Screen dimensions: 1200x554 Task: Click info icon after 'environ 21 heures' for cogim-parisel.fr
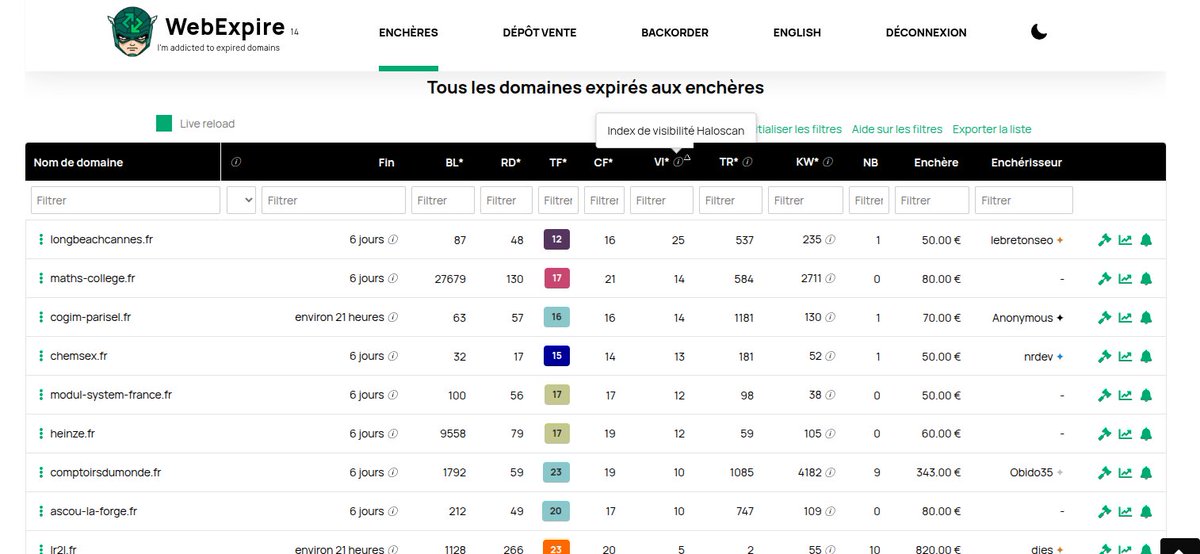tap(393, 318)
